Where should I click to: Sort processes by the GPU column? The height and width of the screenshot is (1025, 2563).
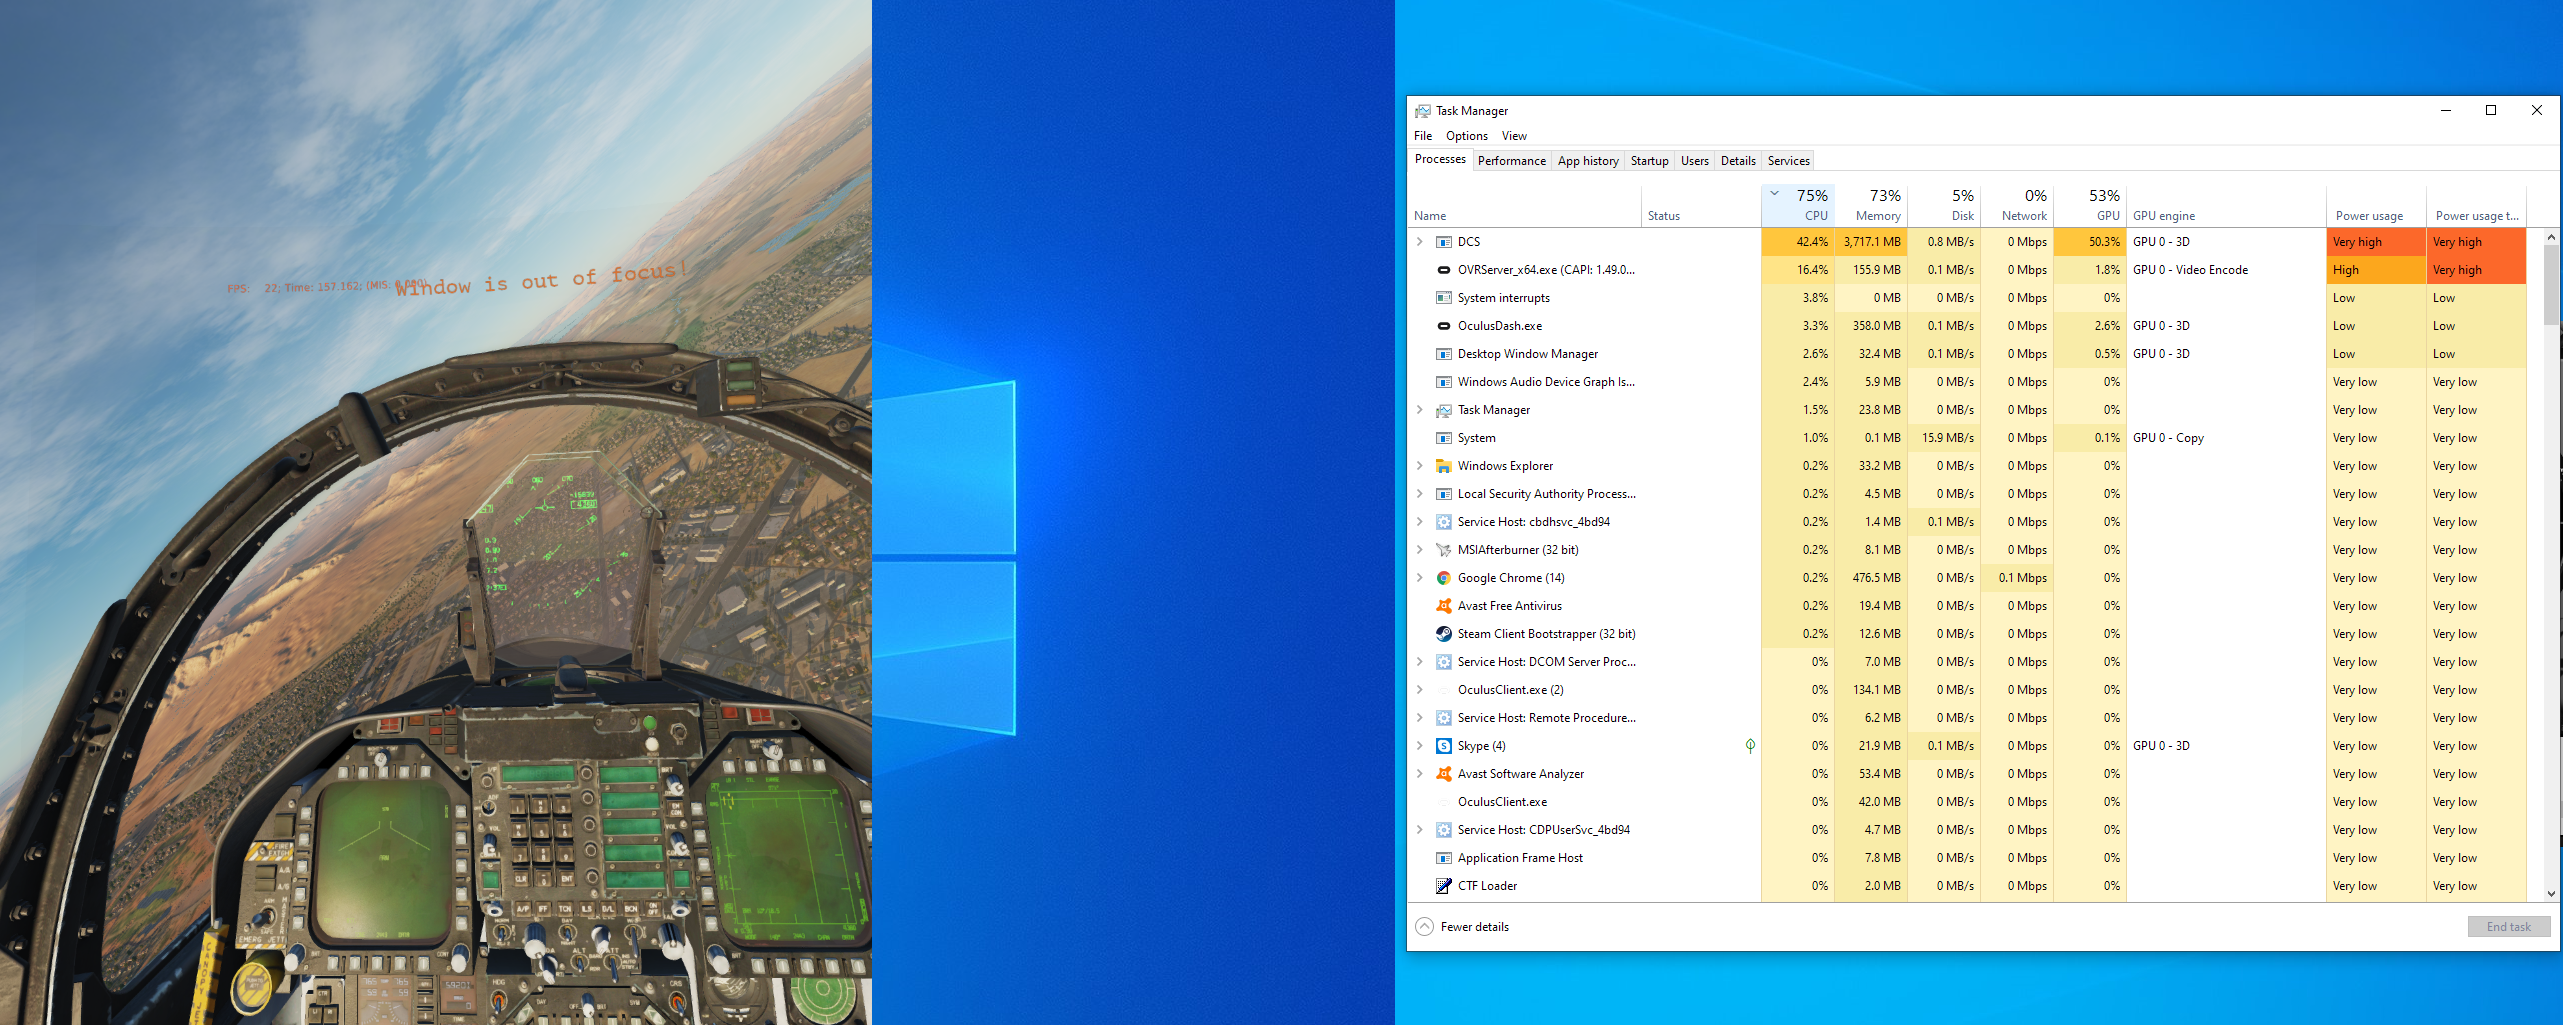click(x=2090, y=206)
